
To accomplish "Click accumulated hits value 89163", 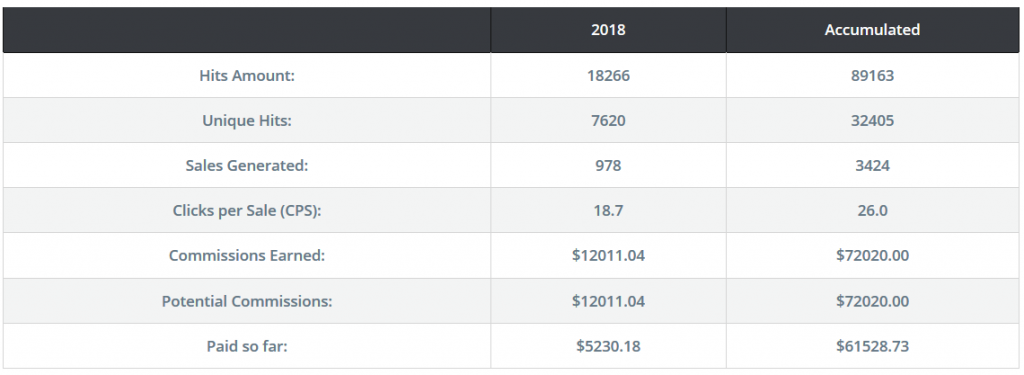I will click(x=872, y=76).
